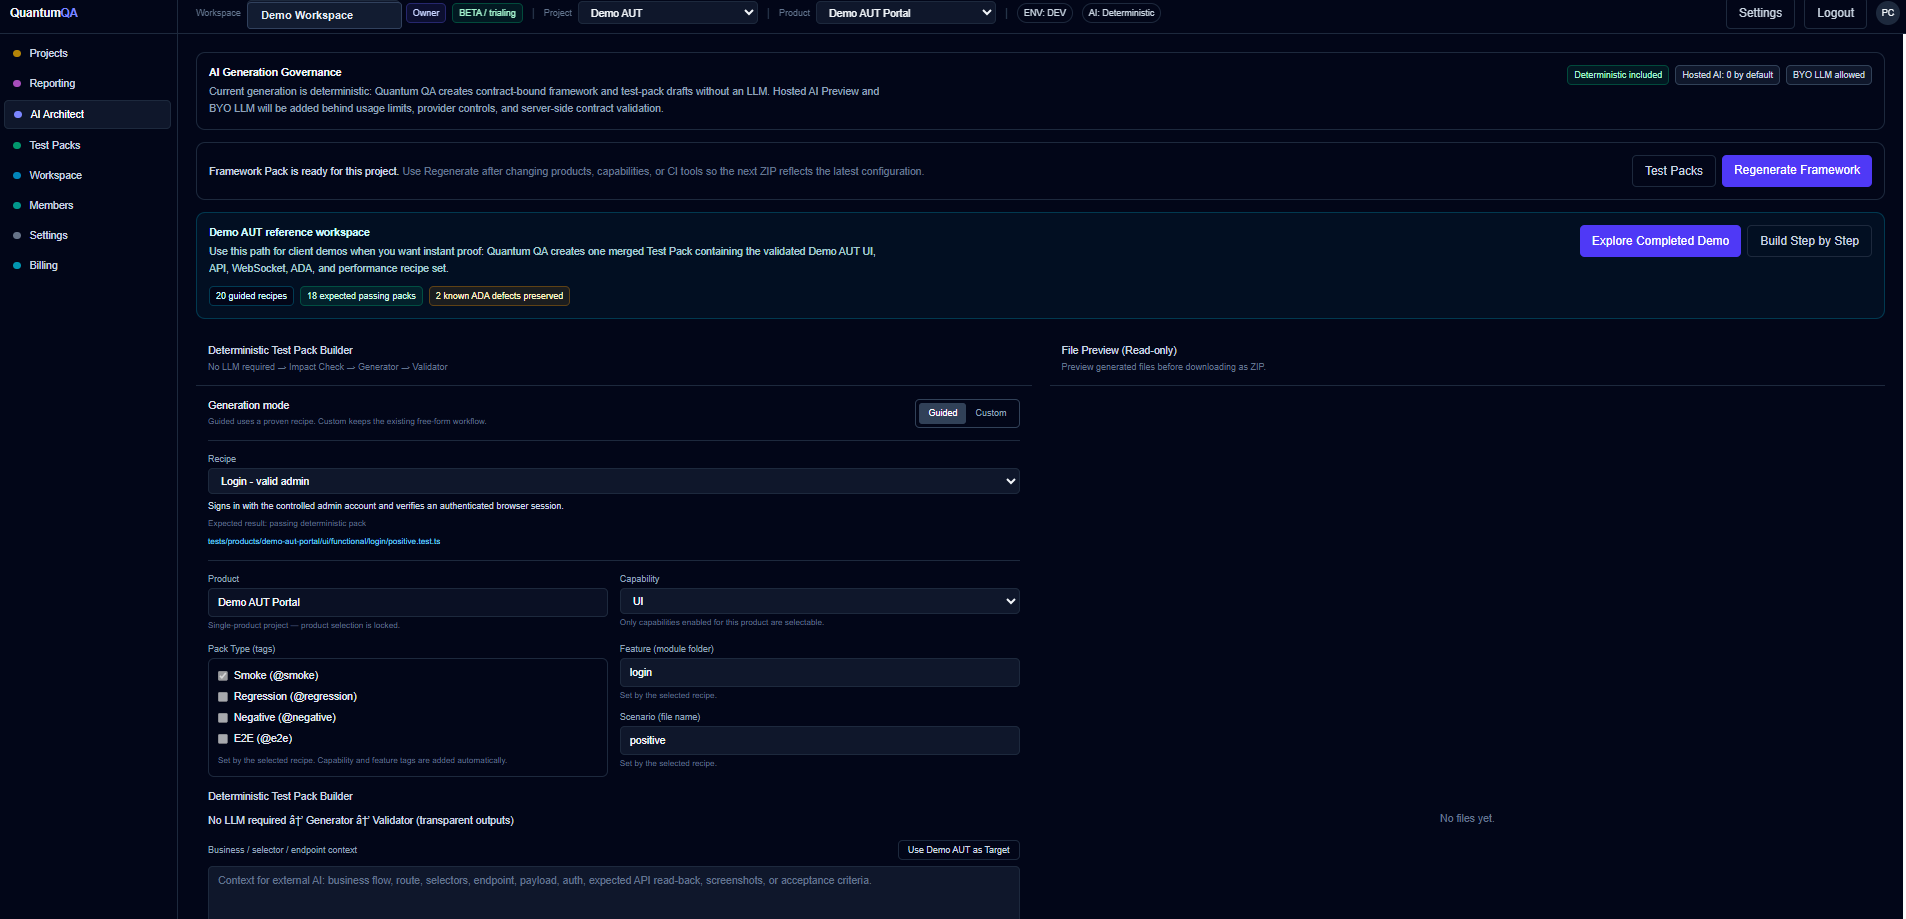Click the No files yet. message
1906x919 pixels.
(1467, 818)
